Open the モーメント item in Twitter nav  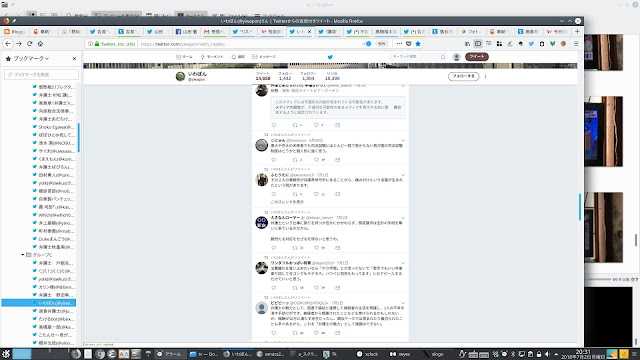tap(212, 57)
